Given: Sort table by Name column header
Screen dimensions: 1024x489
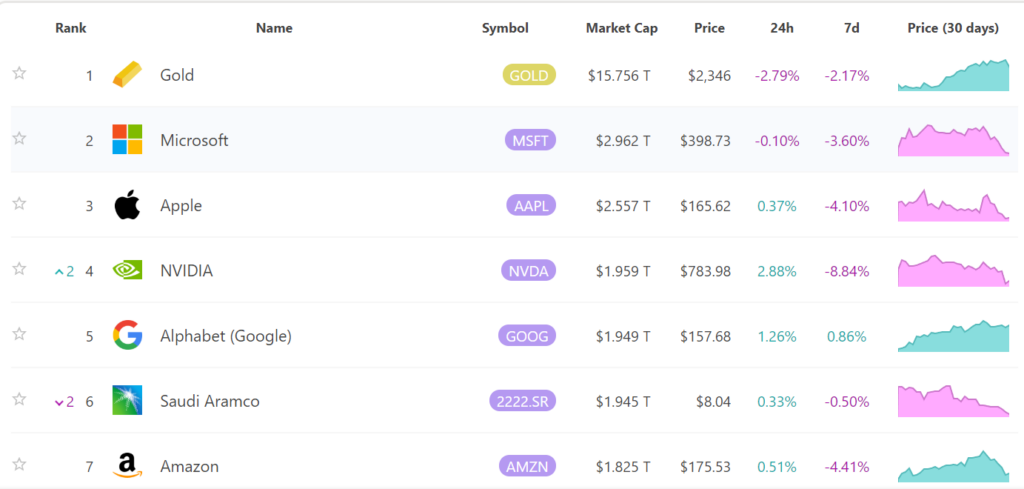Looking at the screenshot, I should [x=274, y=28].
